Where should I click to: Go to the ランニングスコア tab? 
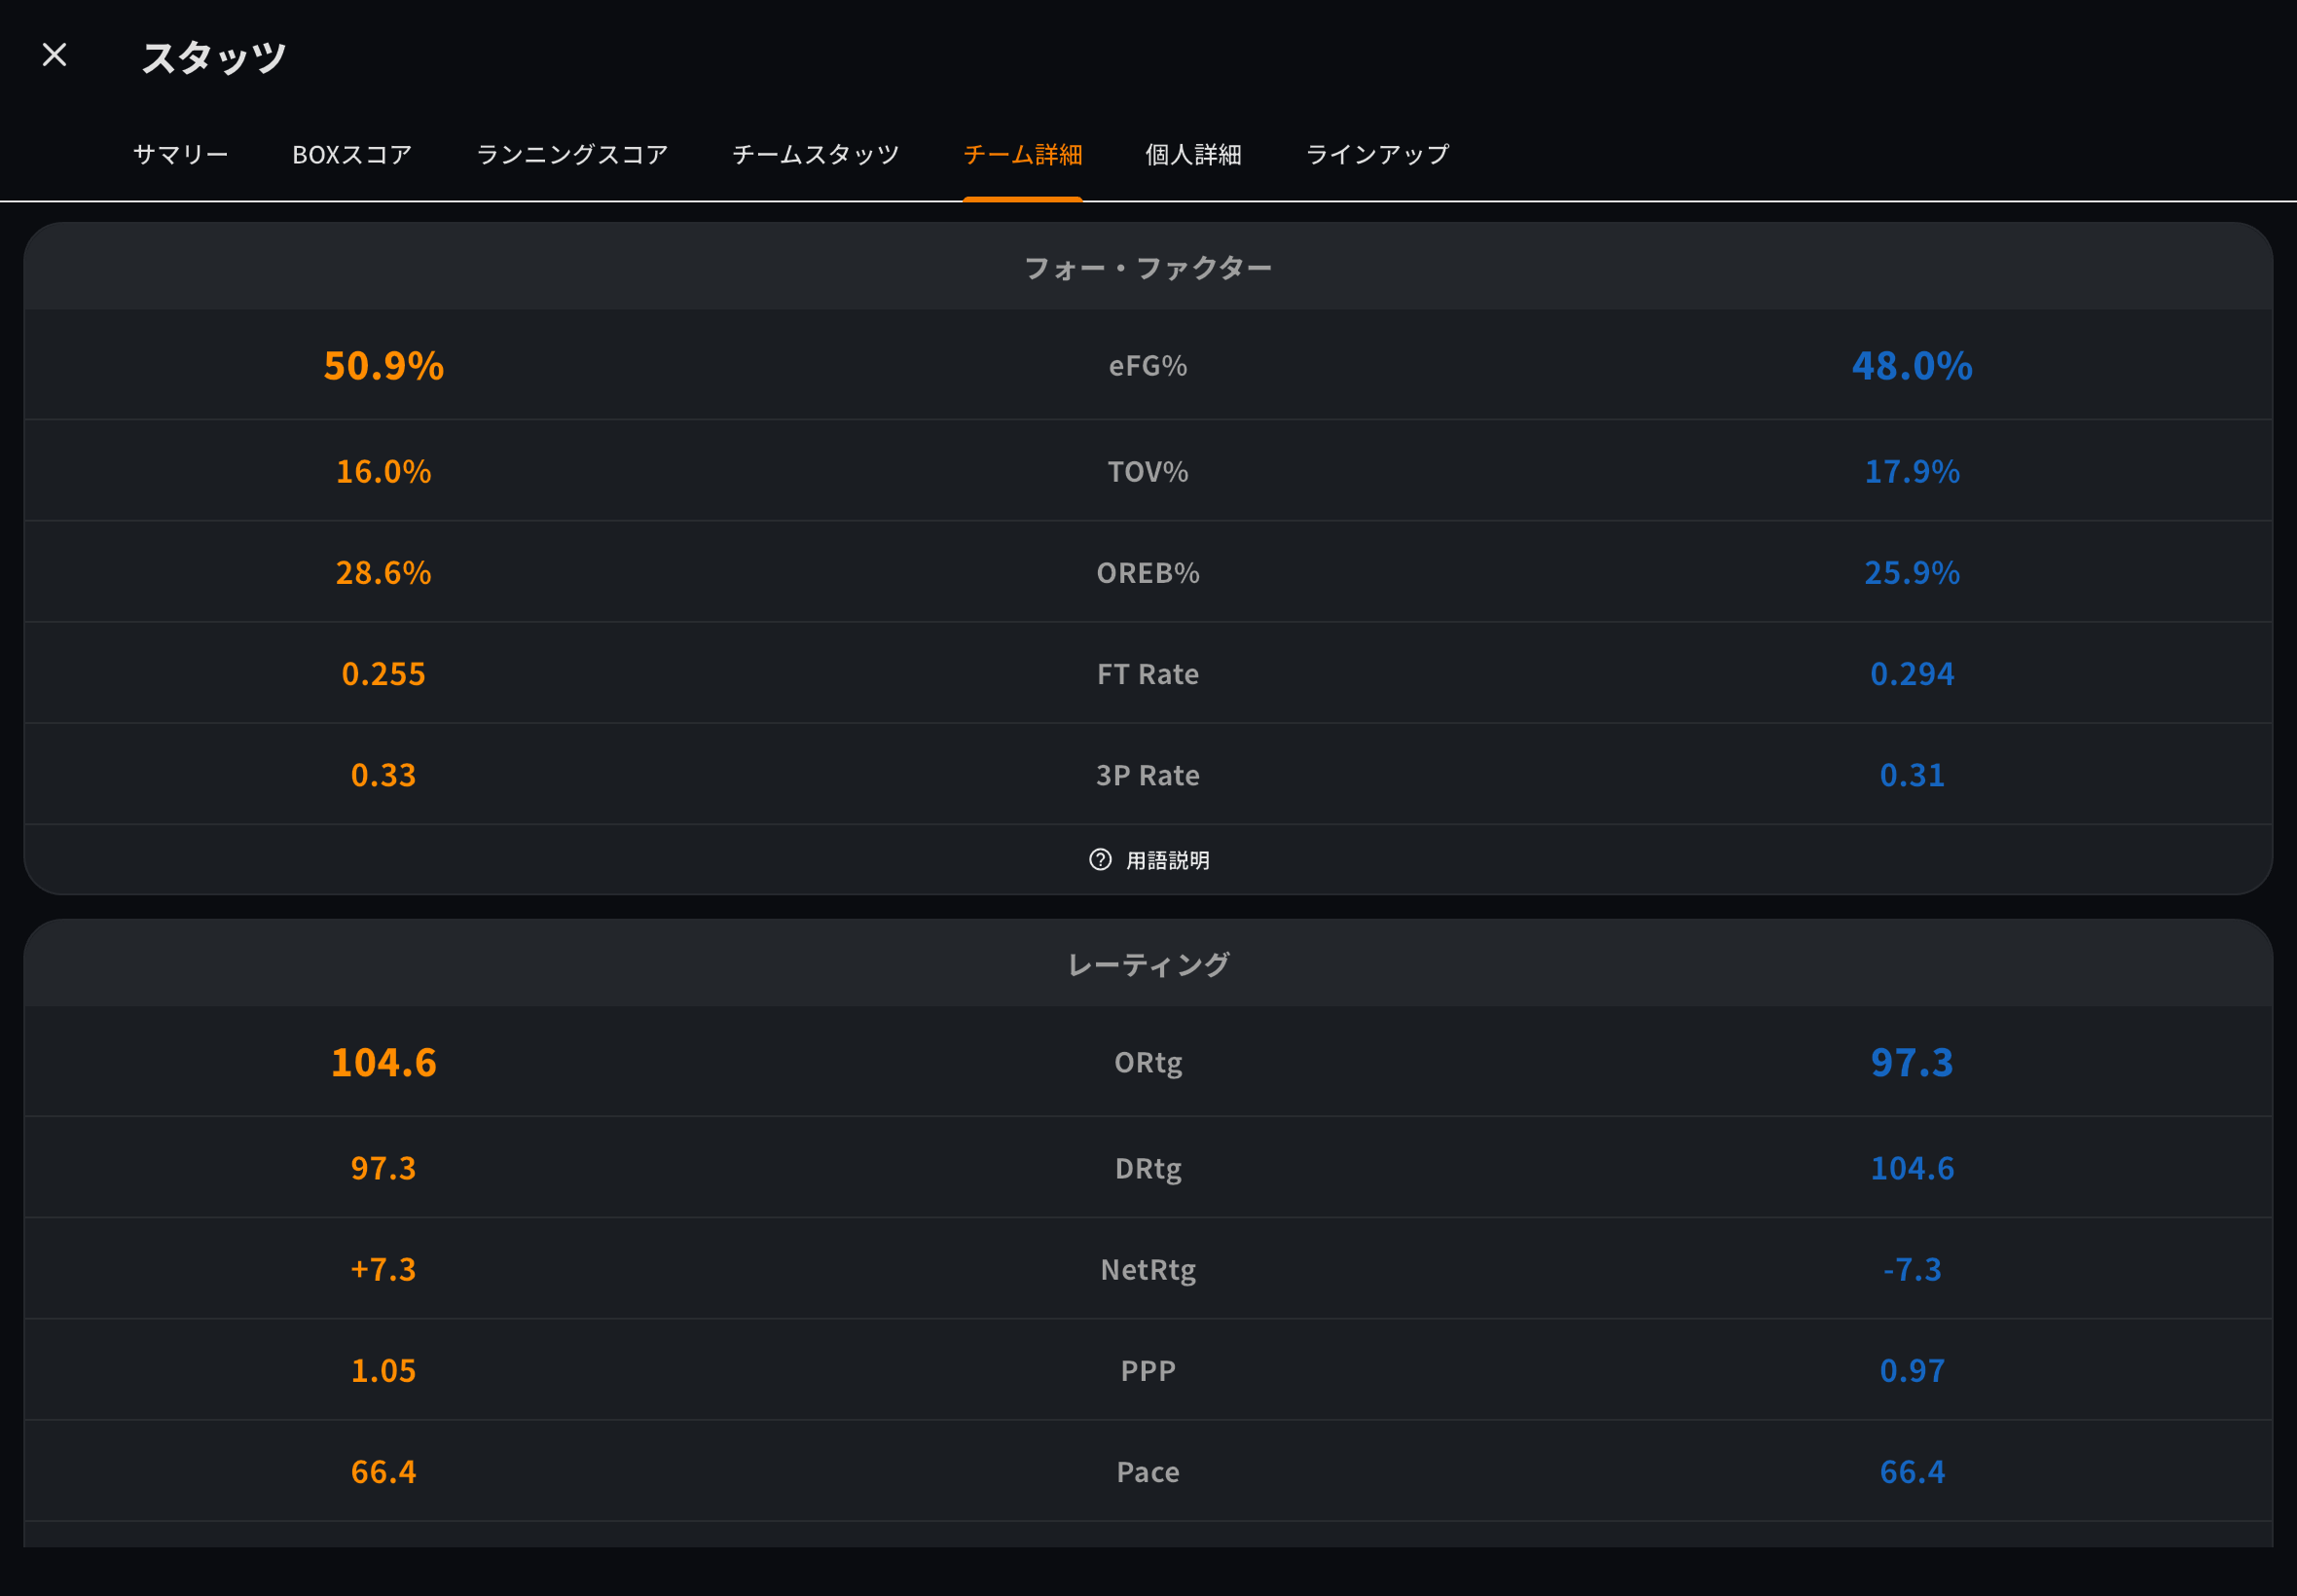[x=572, y=154]
